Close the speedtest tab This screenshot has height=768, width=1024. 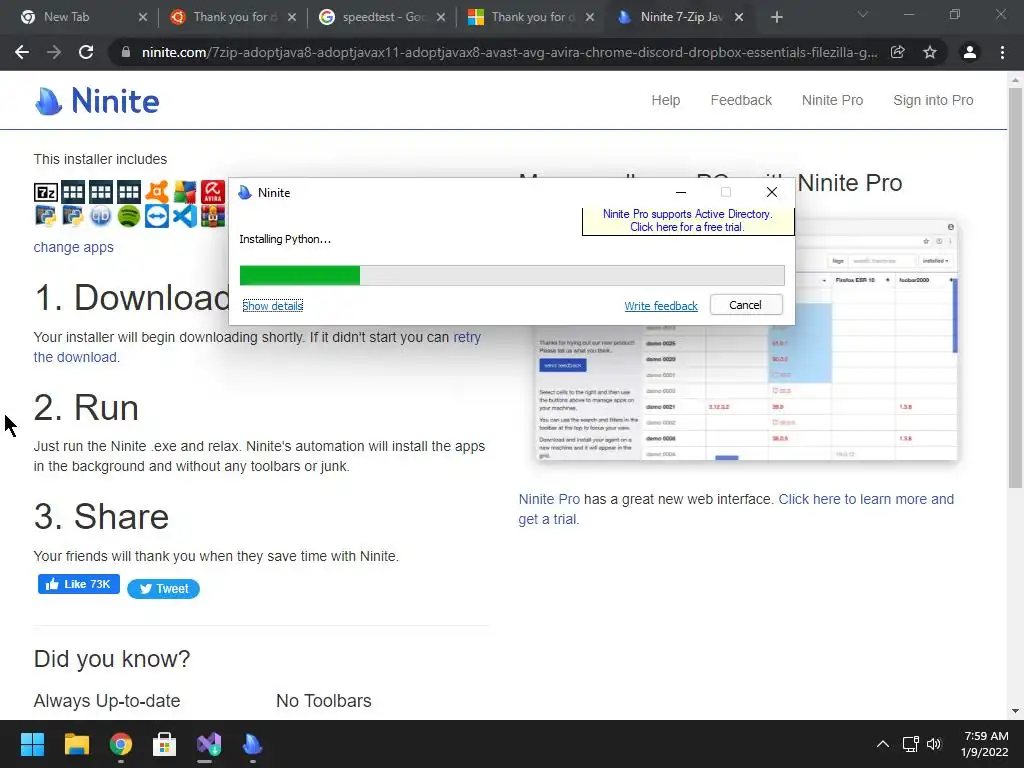click(x=441, y=18)
